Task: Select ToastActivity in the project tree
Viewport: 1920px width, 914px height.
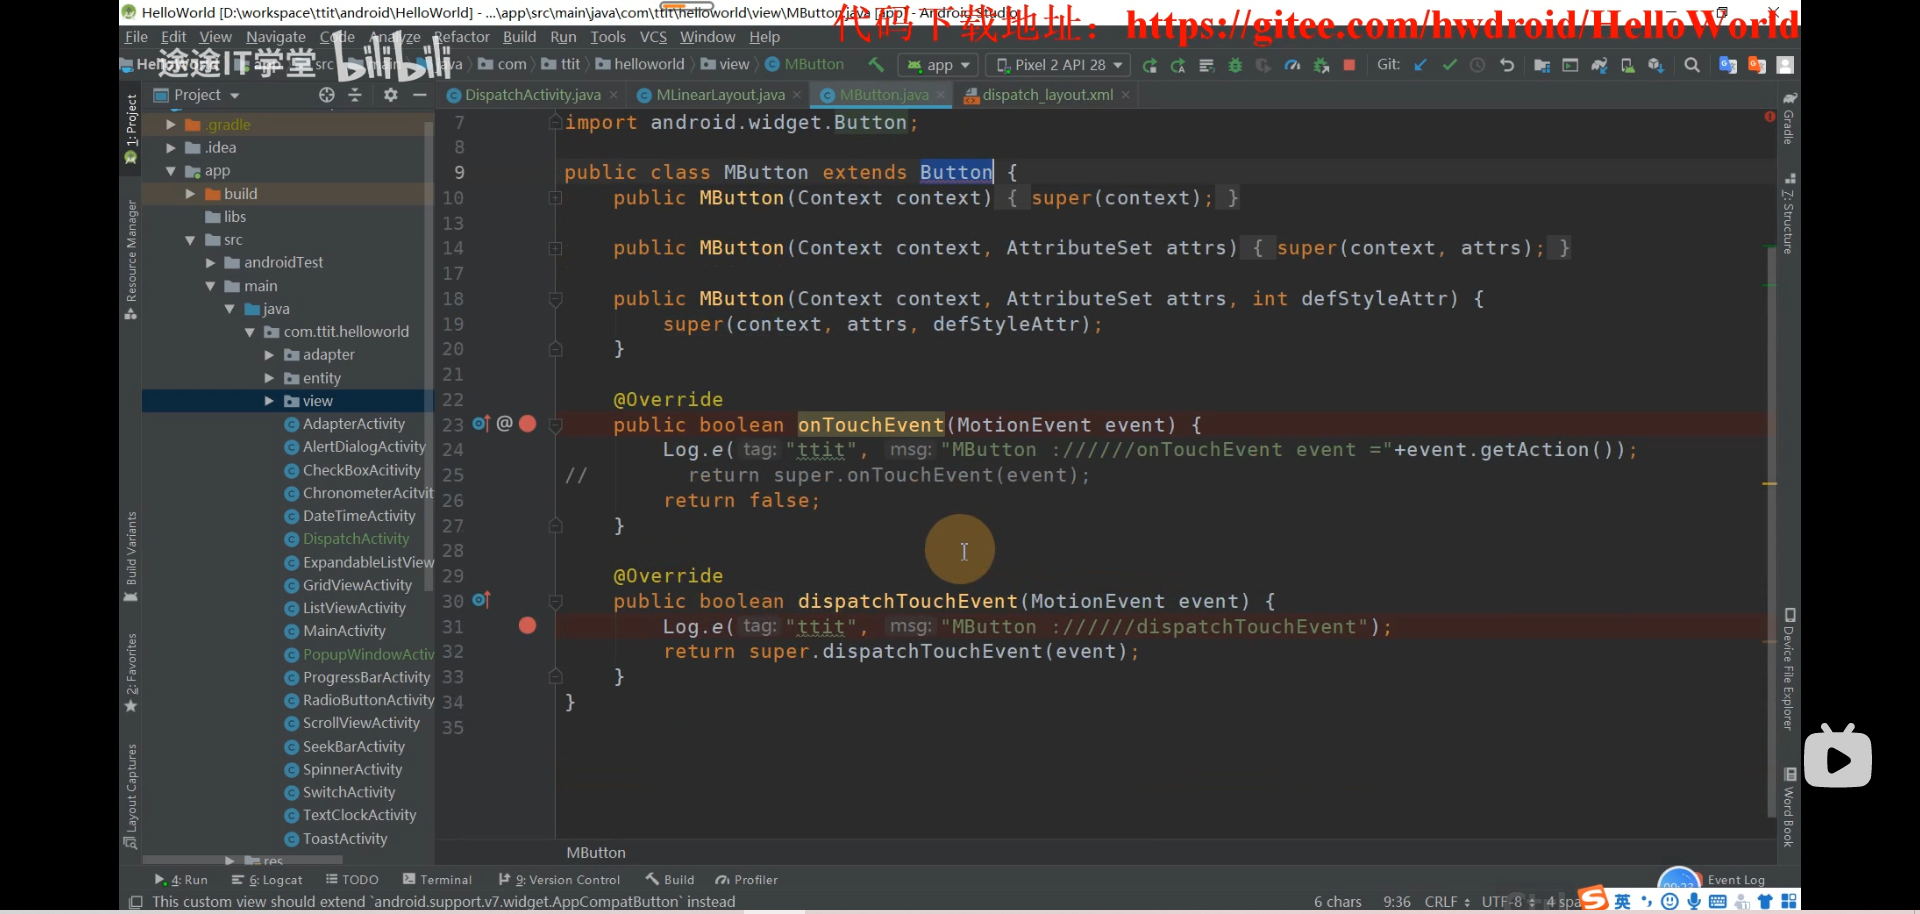Action: tap(345, 839)
